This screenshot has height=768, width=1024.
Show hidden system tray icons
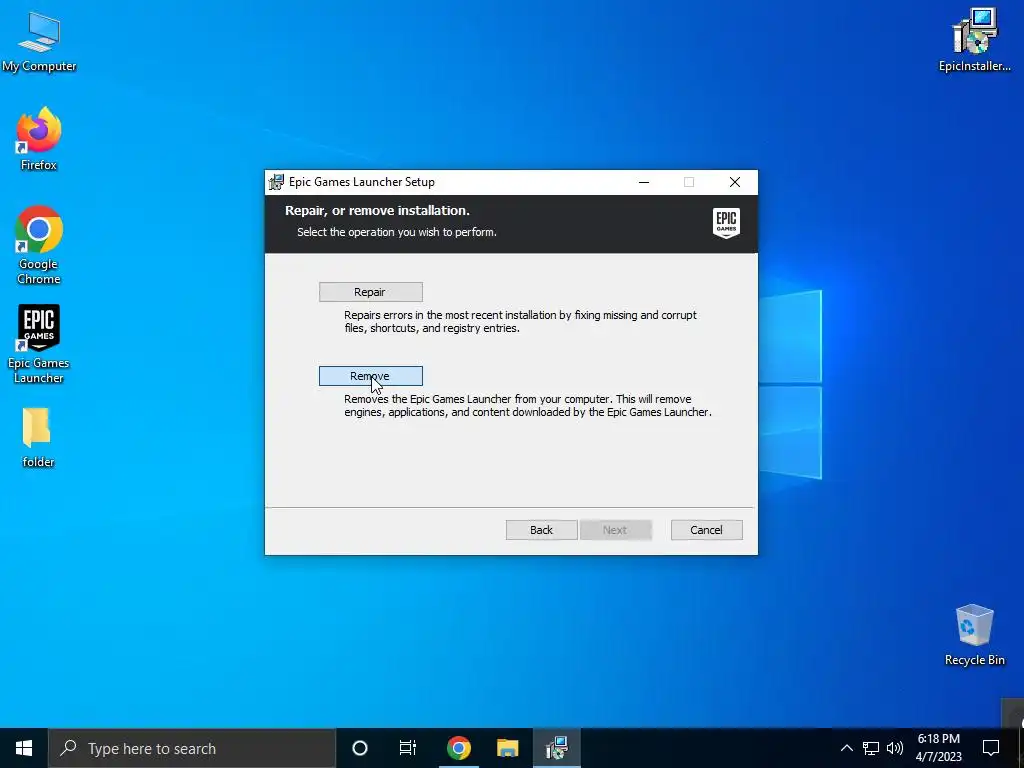coord(846,748)
